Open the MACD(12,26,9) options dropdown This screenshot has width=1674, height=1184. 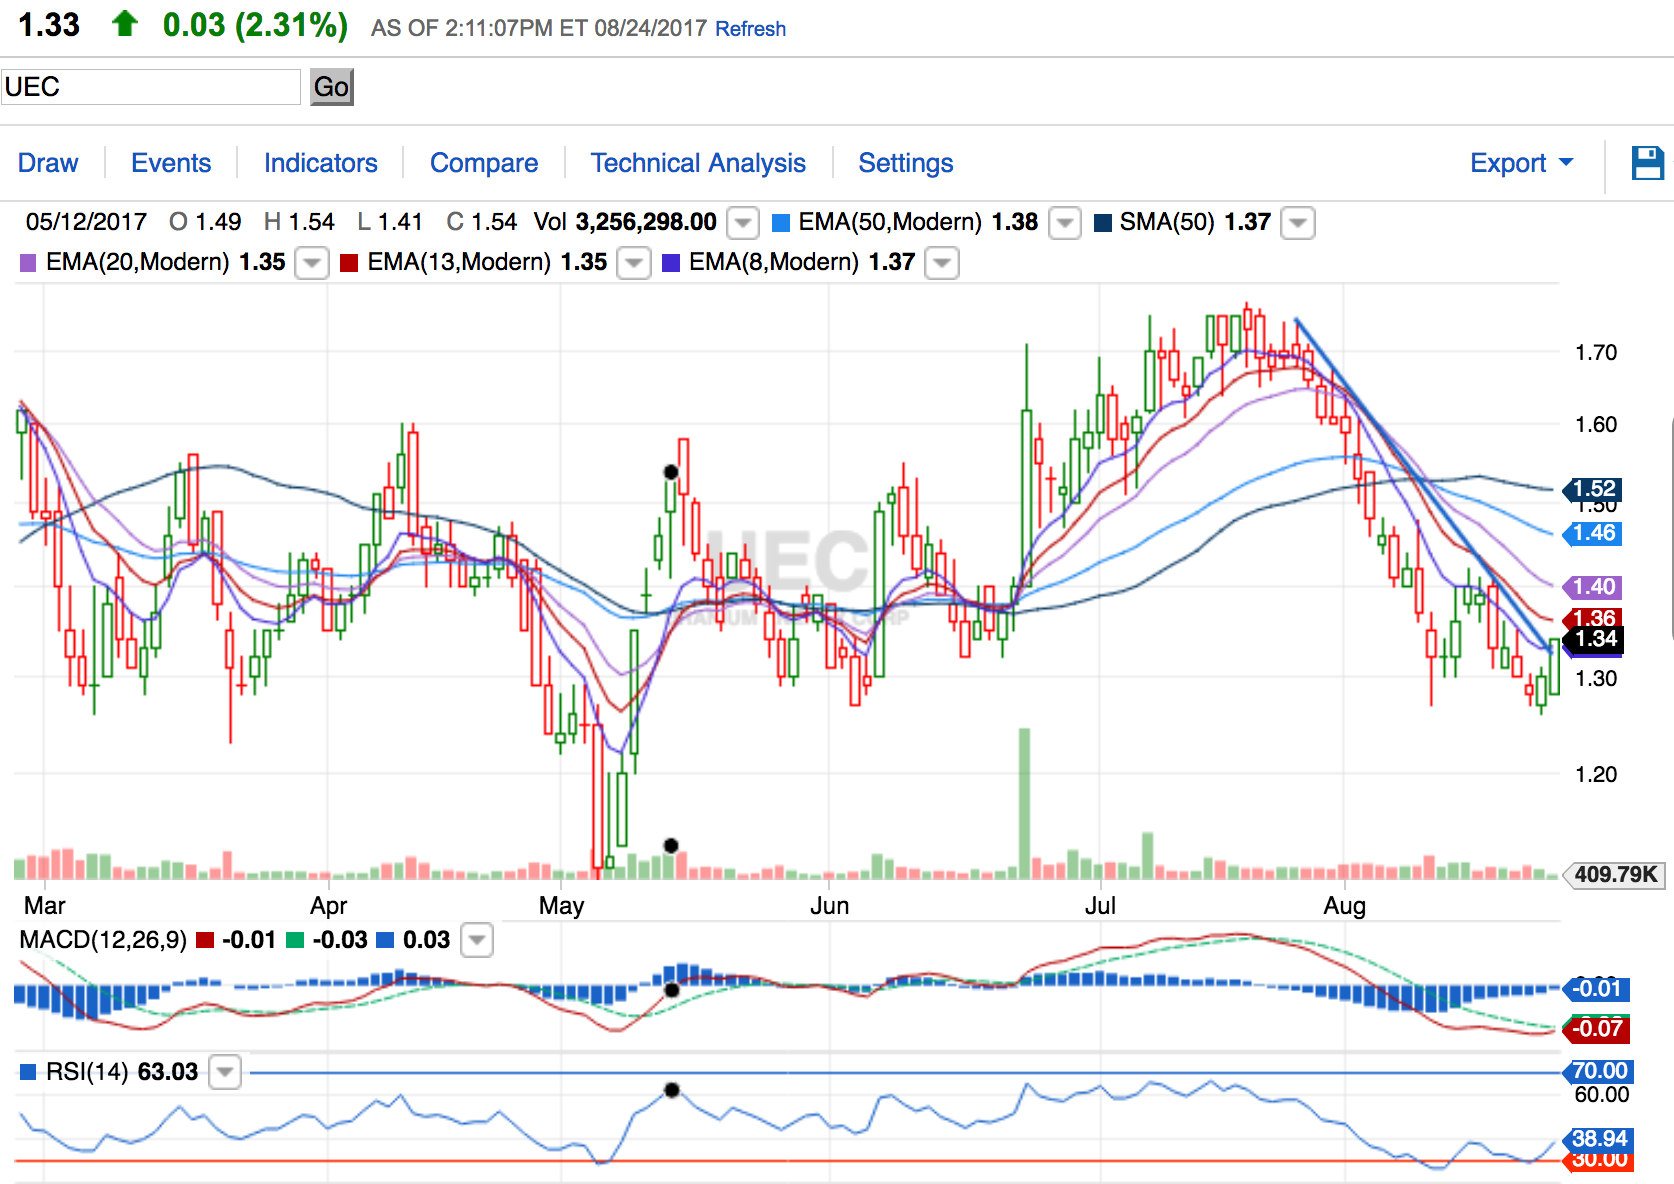[477, 941]
